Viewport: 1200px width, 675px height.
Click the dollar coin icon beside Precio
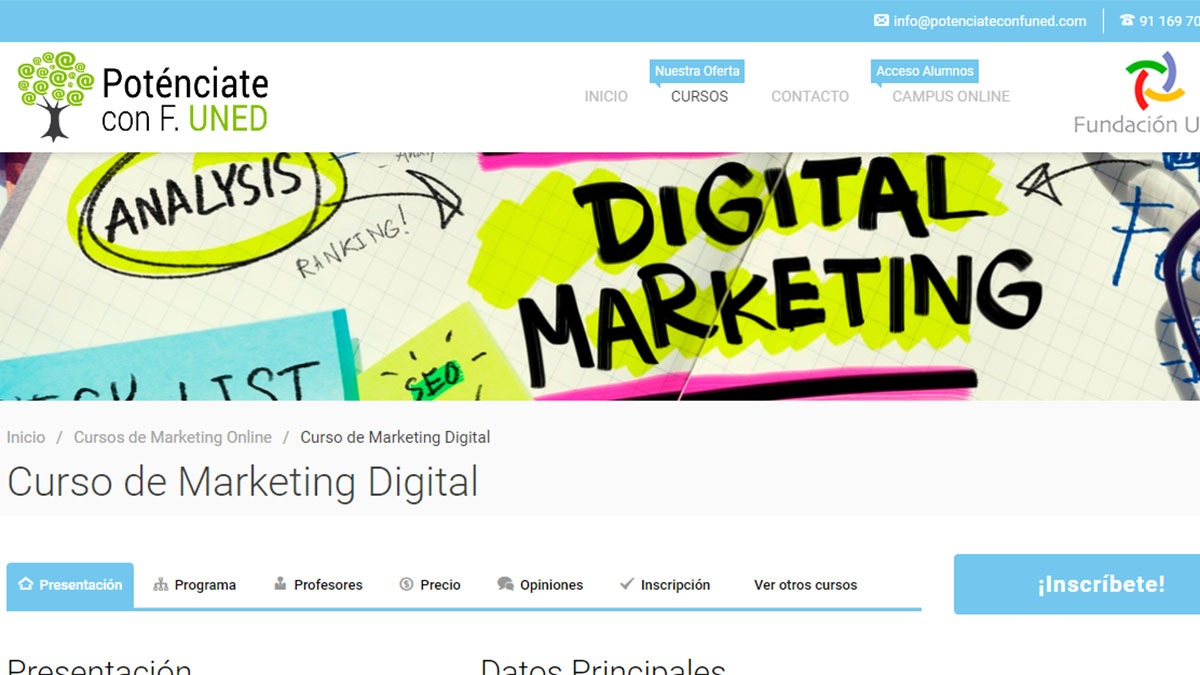(x=406, y=584)
